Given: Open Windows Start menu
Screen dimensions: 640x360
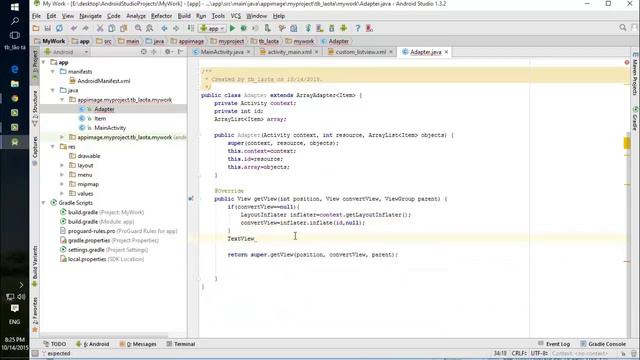Looking at the screenshot, I should pos(15,7).
